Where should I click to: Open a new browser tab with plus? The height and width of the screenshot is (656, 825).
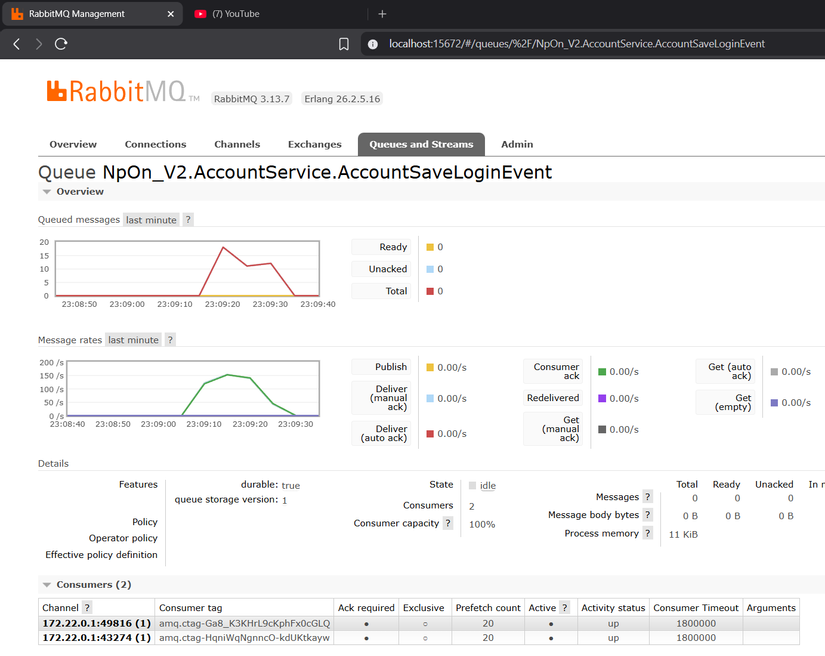(x=383, y=14)
